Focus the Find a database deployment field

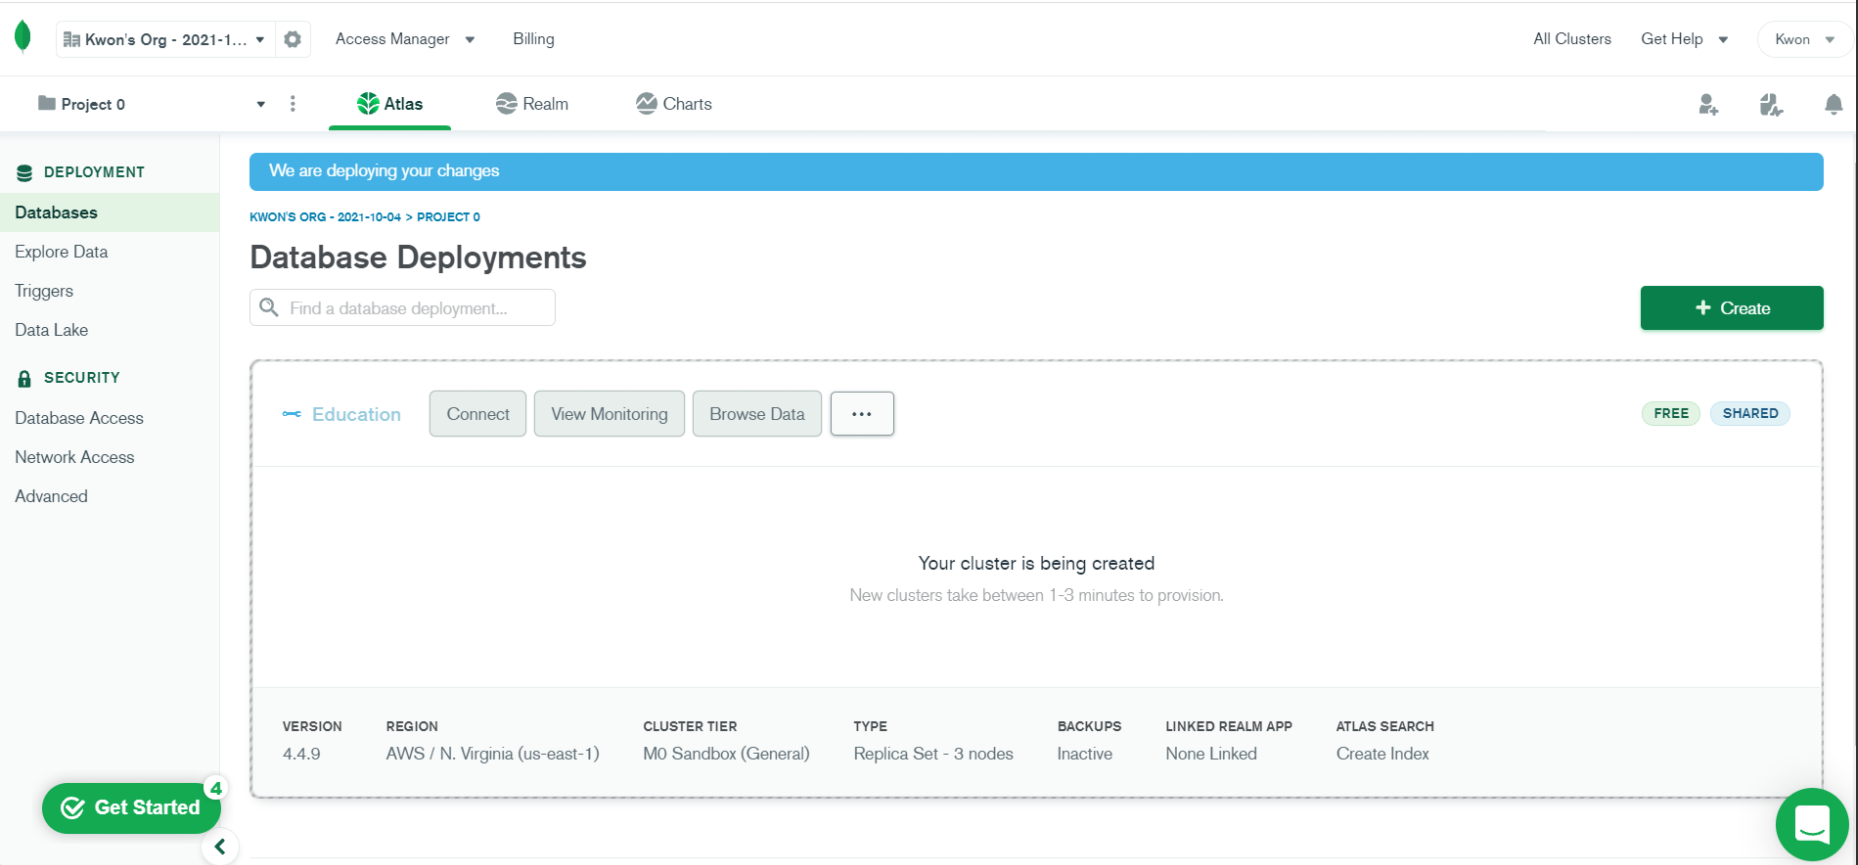[x=402, y=308]
